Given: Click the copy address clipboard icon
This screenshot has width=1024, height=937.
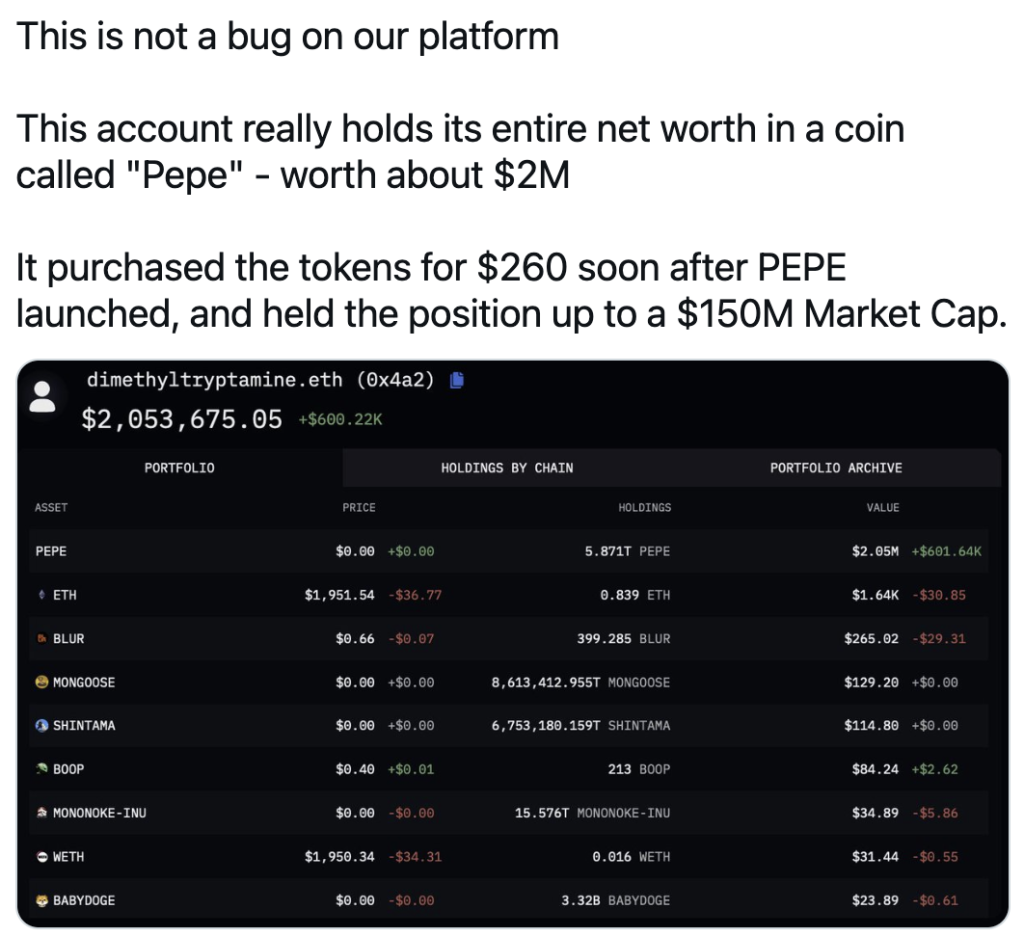Looking at the screenshot, I should 457,380.
